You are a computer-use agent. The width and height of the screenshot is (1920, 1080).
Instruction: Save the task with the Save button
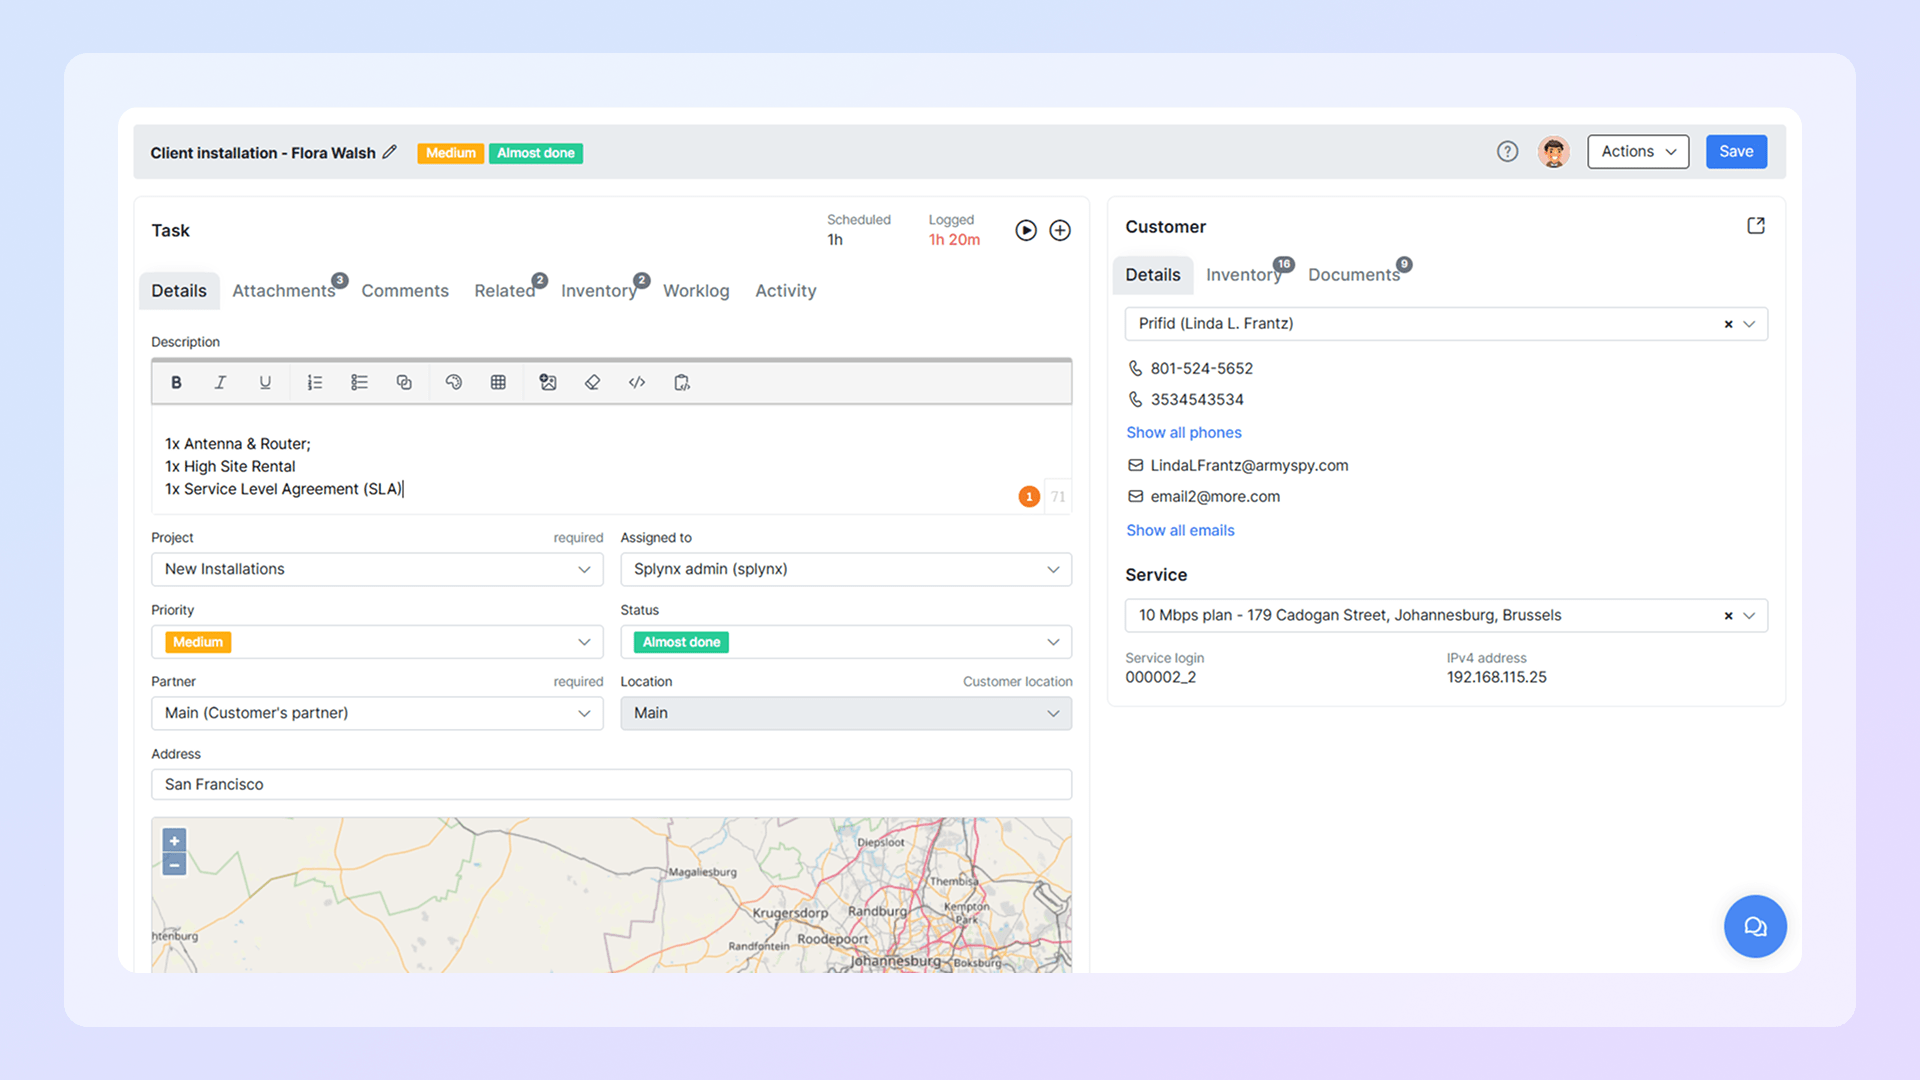(x=1736, y=151)
